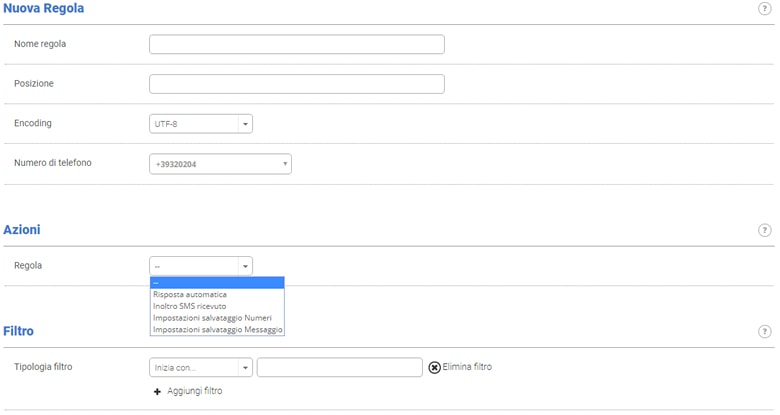
Task: Focus the Nome regola input field
Action: [296, 44]
